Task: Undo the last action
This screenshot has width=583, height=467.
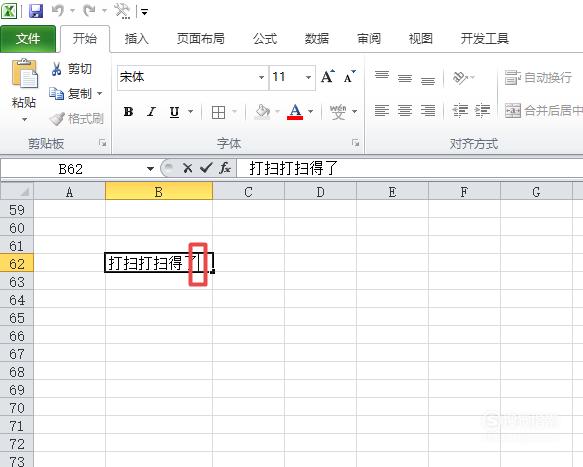Action: [x=58, y=11]
